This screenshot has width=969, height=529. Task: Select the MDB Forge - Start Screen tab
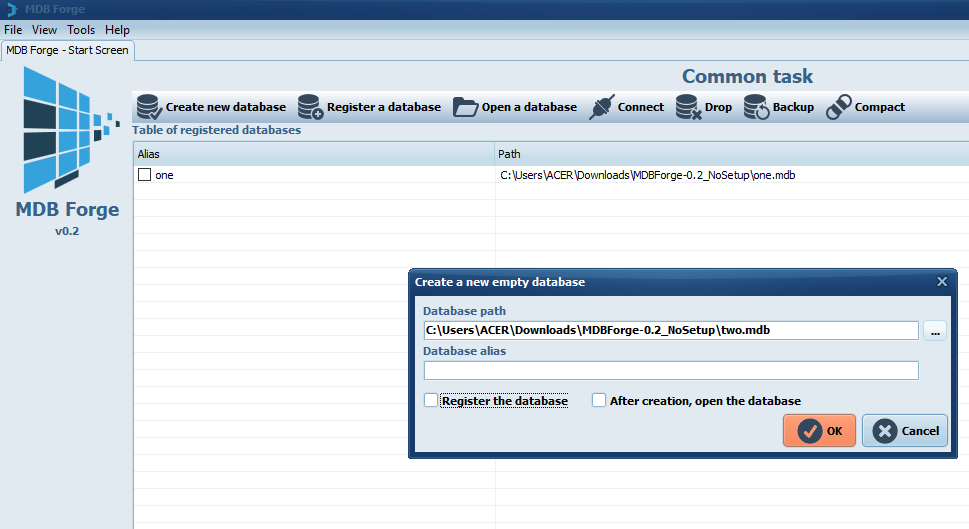coord(67,50)
